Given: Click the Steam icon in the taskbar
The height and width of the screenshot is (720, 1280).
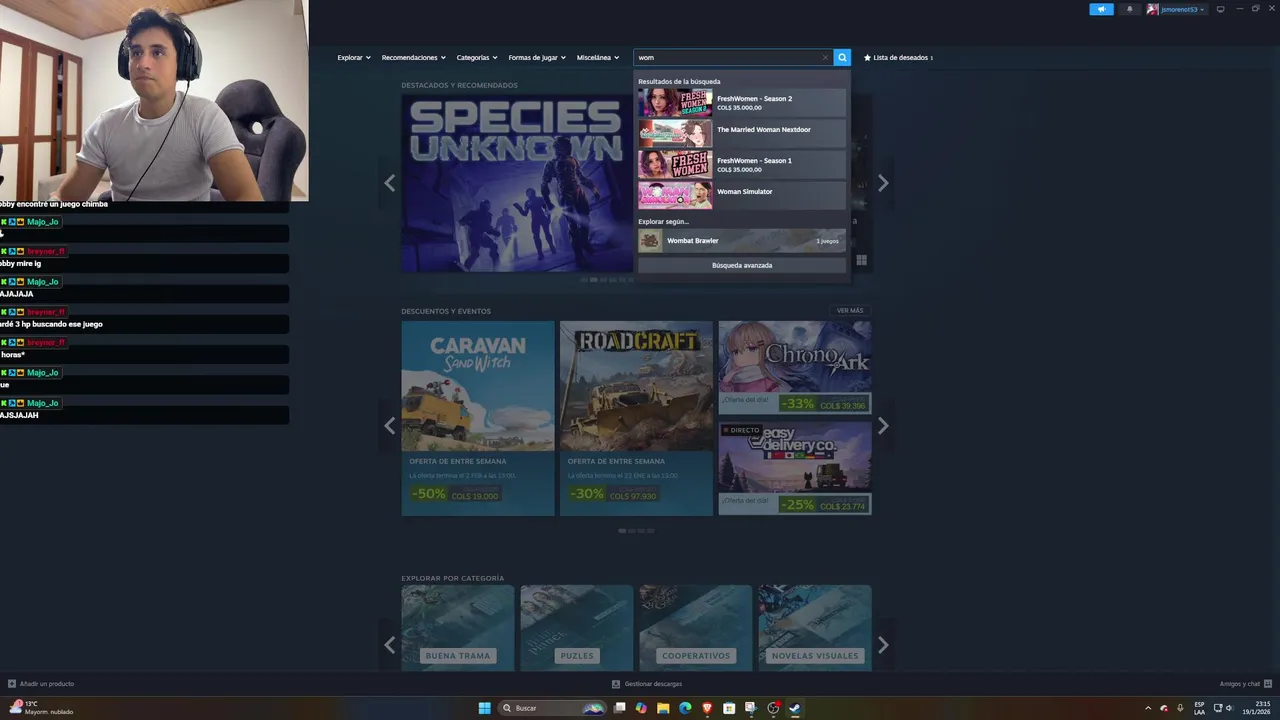Looking at the screenshot, I should (795, 708).
